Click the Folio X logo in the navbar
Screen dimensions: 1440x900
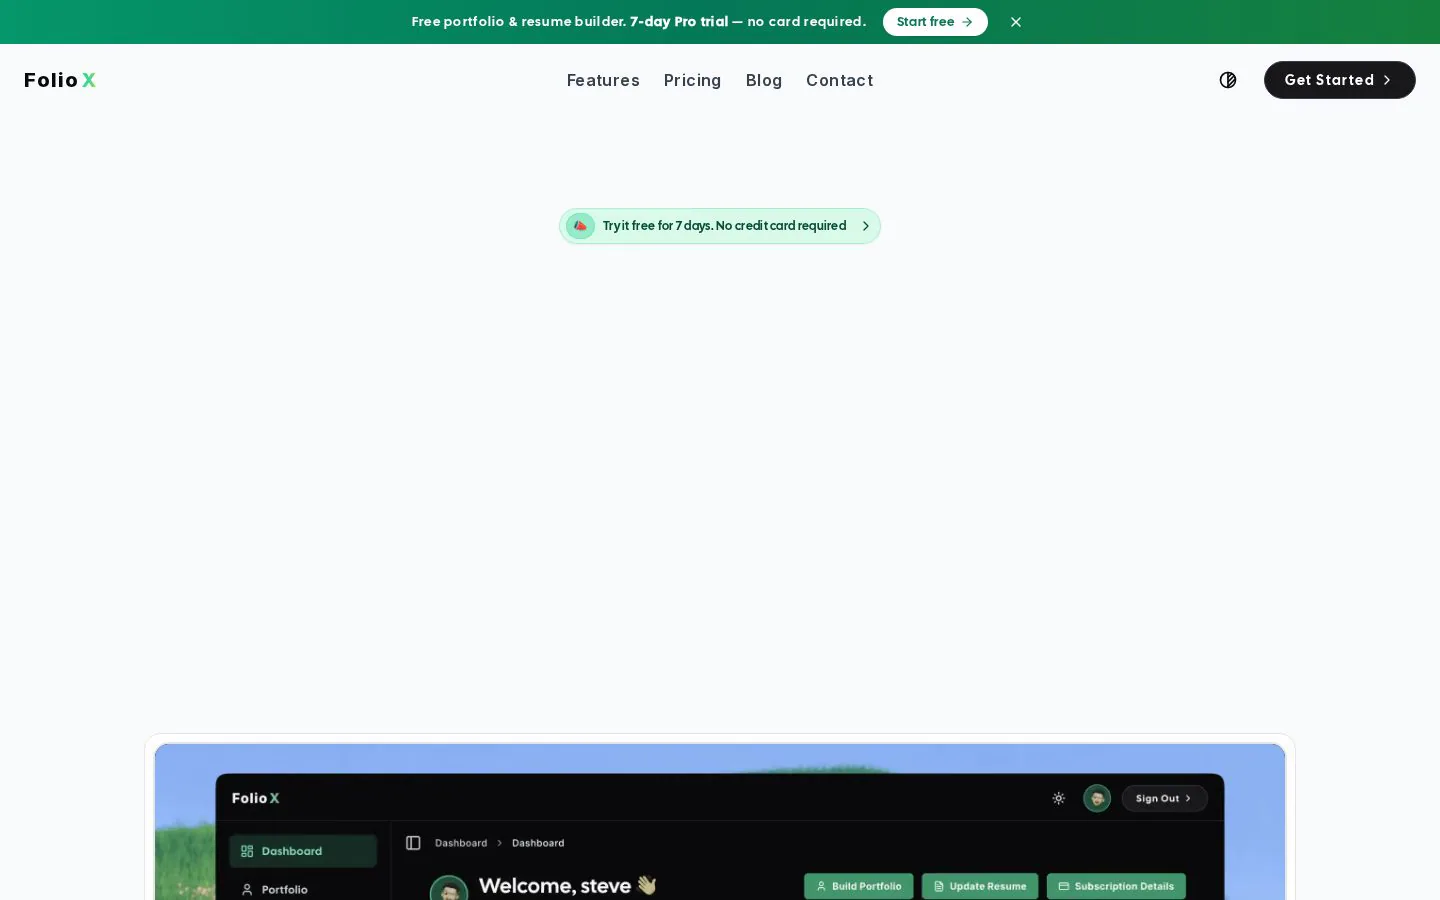[60, 80]
